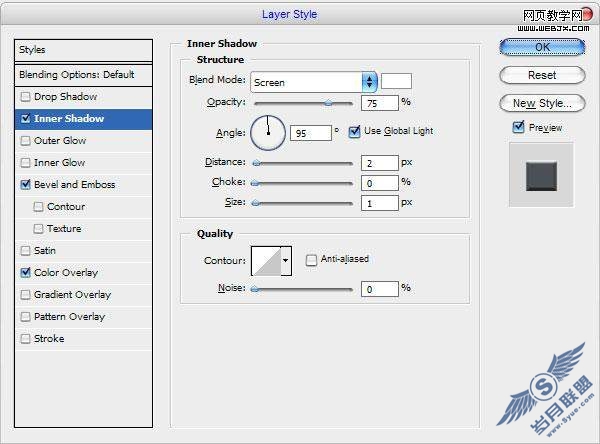The height and width of the screenshot is (444, 600).
Task: Click the OK button
Action: 542,47
